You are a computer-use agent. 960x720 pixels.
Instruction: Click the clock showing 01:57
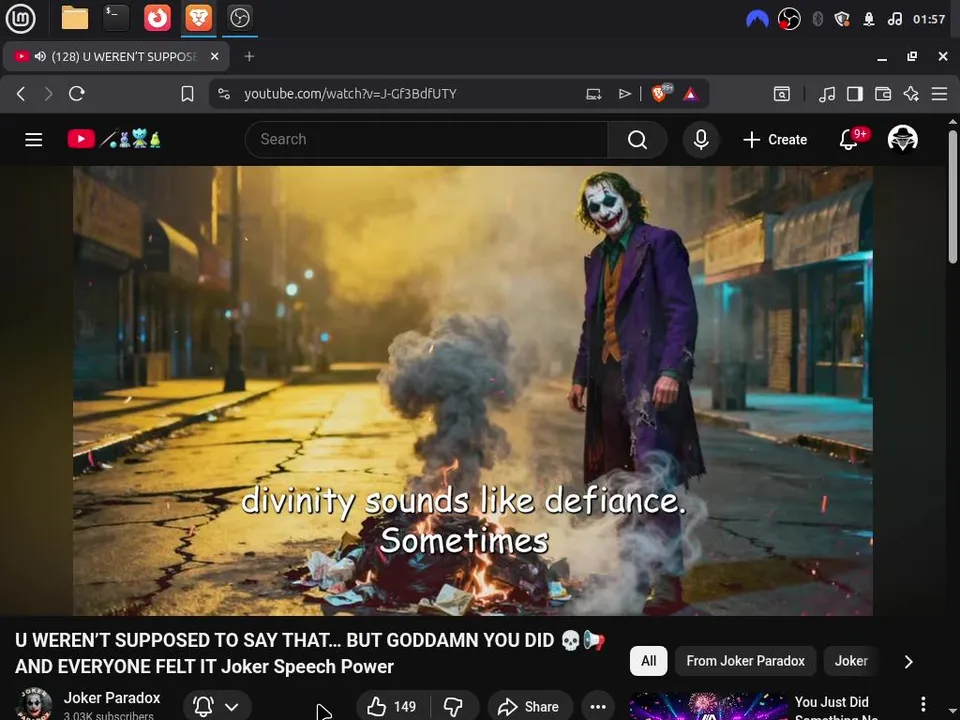929,19
